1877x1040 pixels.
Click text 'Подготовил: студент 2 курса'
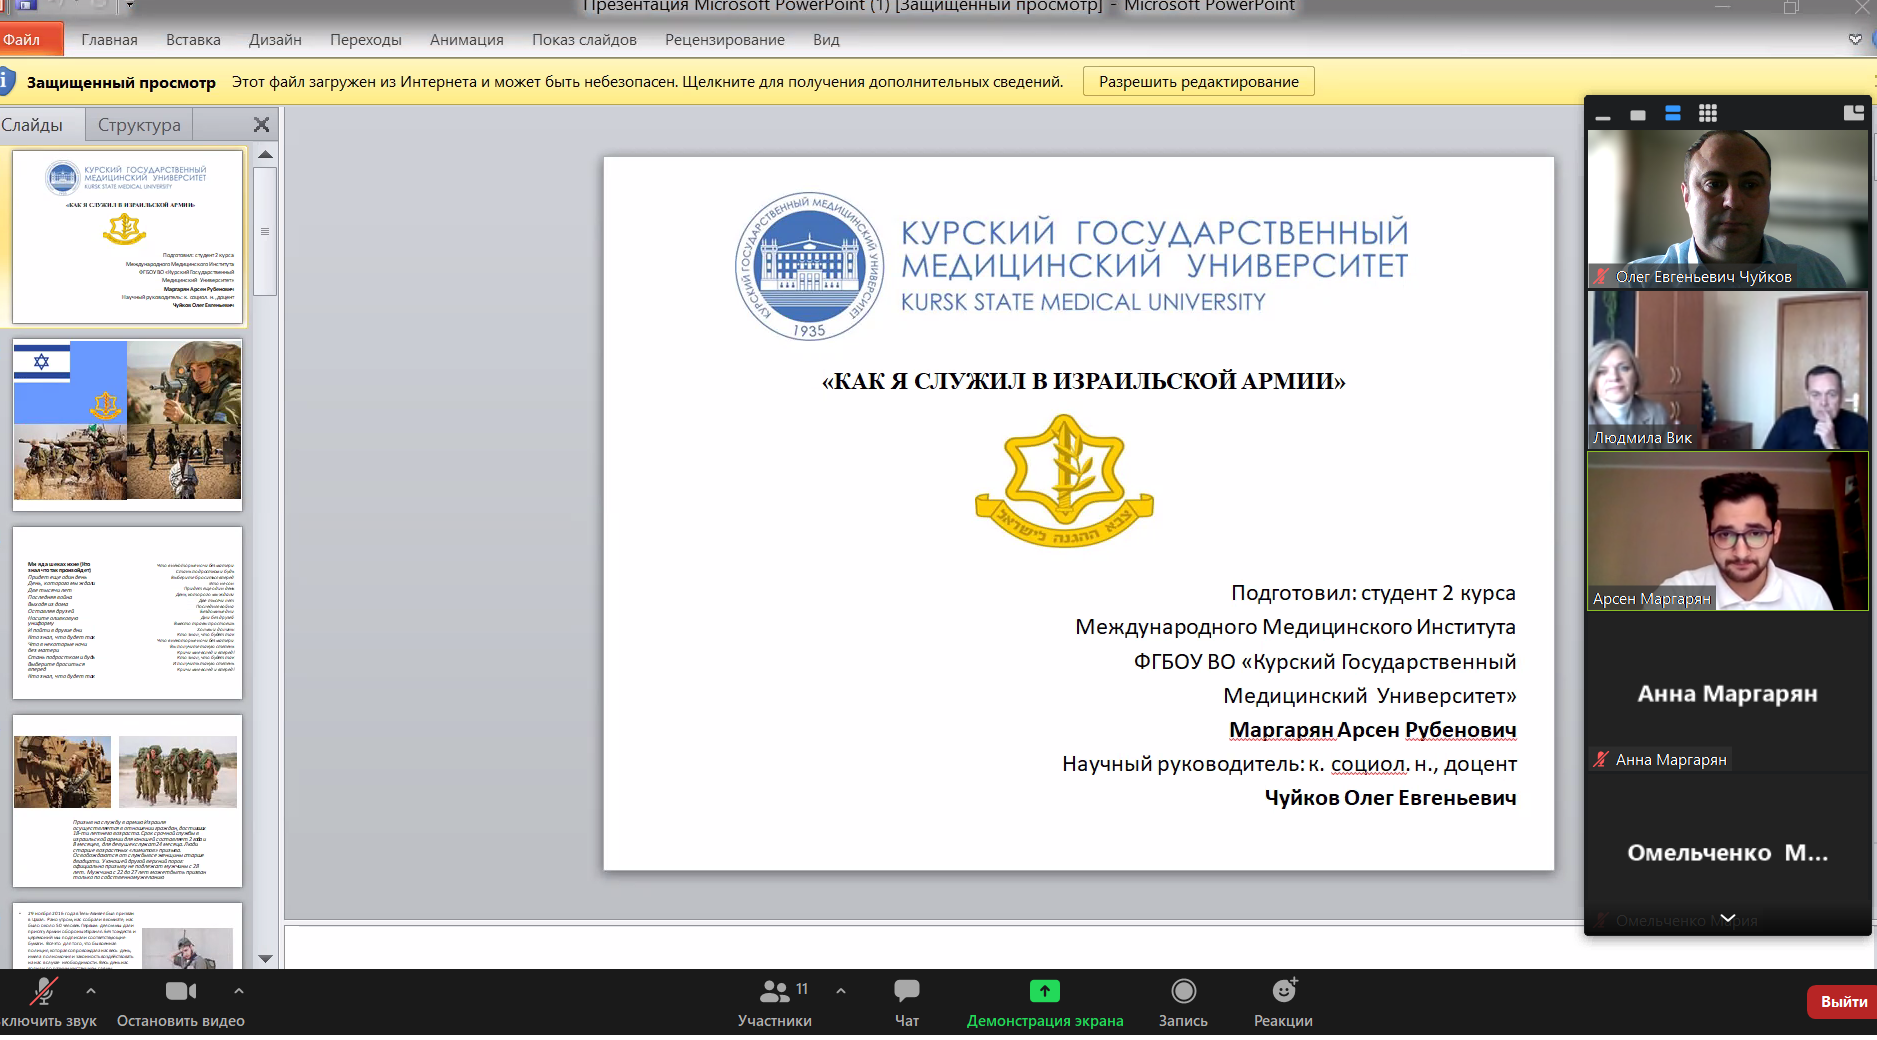(1373, 593)
